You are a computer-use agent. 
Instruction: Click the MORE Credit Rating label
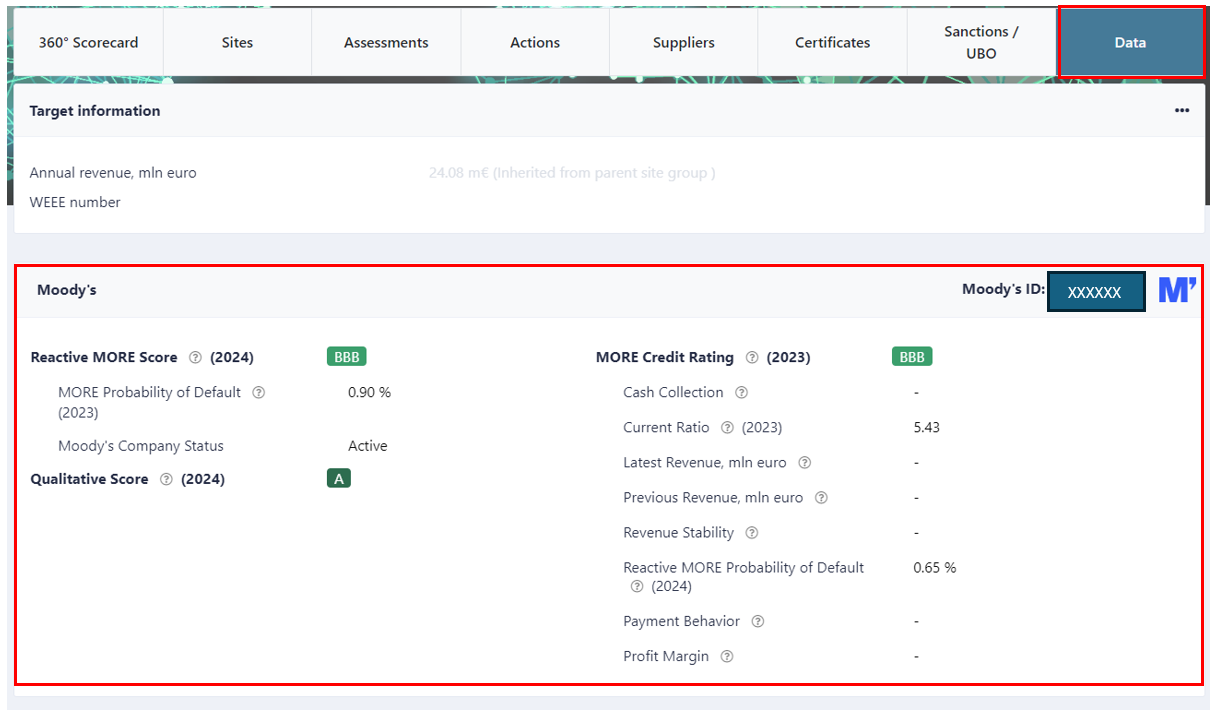[x=665, y=357]
